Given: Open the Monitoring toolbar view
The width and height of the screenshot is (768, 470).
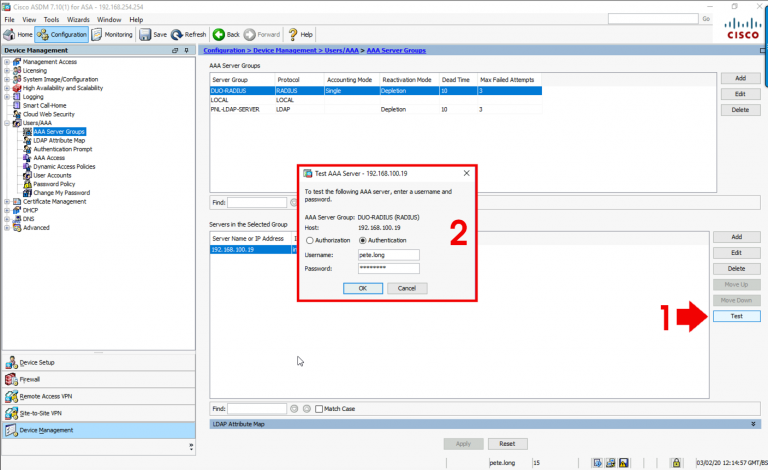Looking at the screenshot, I should pos(112,34).
